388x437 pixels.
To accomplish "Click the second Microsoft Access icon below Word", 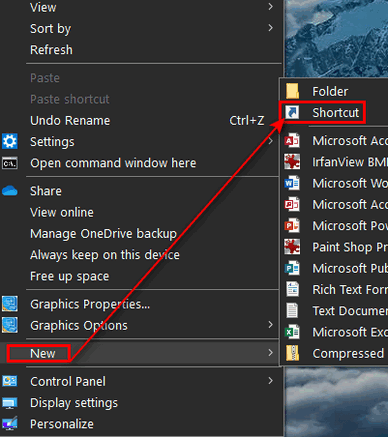I will tap(292, 204).
